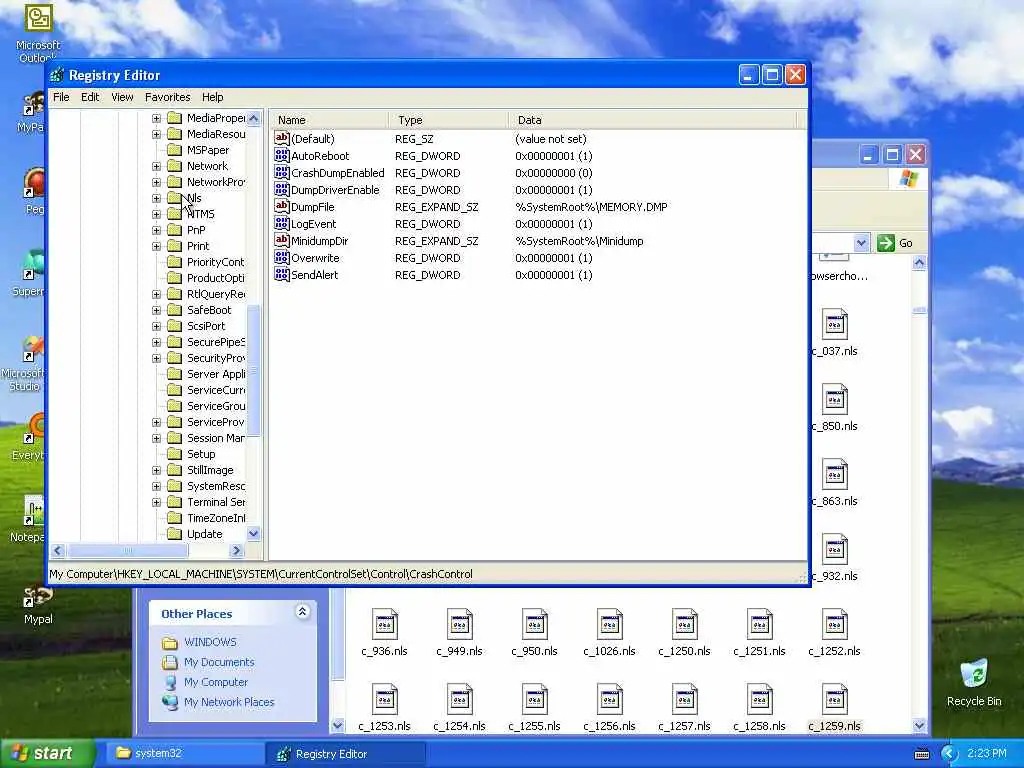Click the %SystemRoot%\MEMORY.DMP data value
Viewport: 1024px width, 768px height.
coord(591,207)
